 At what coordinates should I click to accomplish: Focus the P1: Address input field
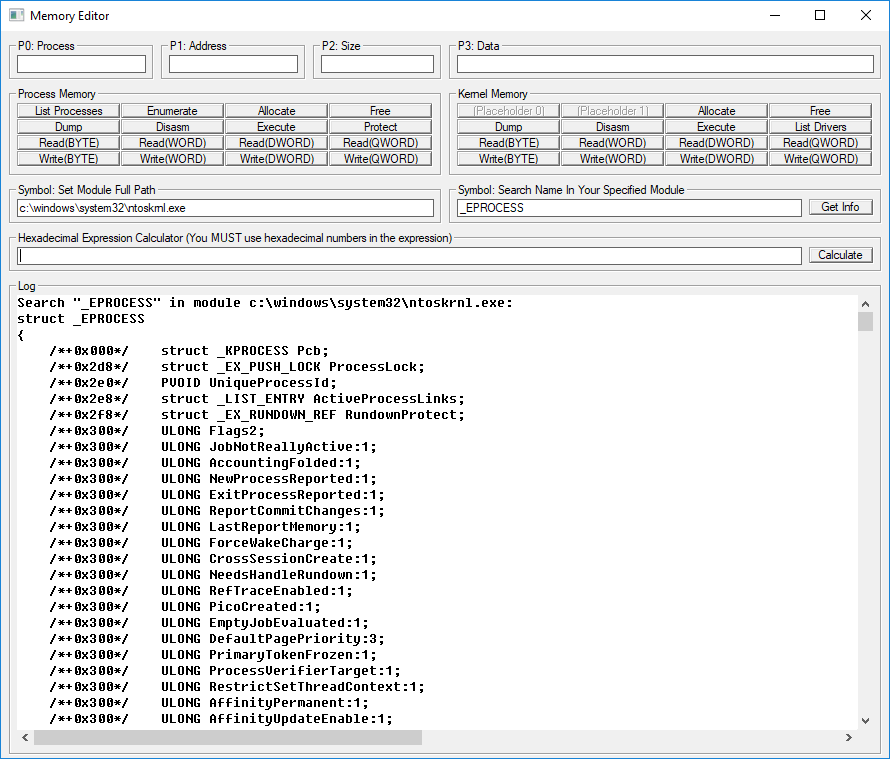point(233,64)
